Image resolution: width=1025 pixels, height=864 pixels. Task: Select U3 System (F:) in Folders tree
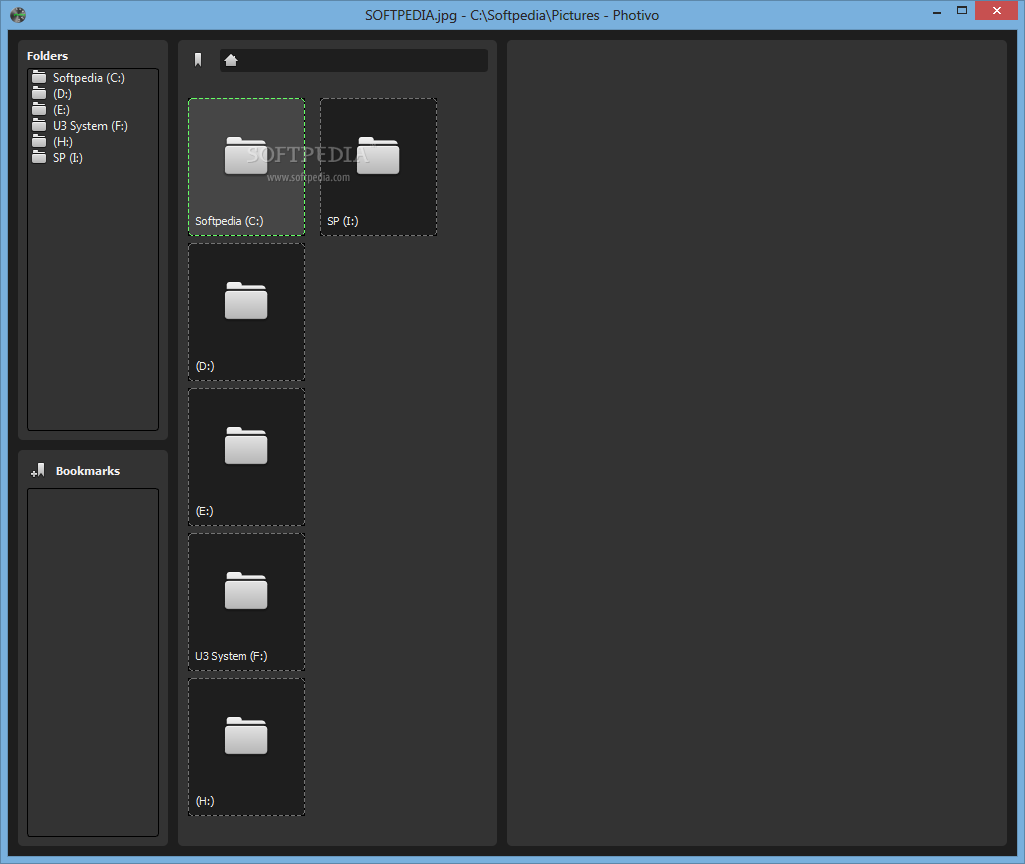90,125
